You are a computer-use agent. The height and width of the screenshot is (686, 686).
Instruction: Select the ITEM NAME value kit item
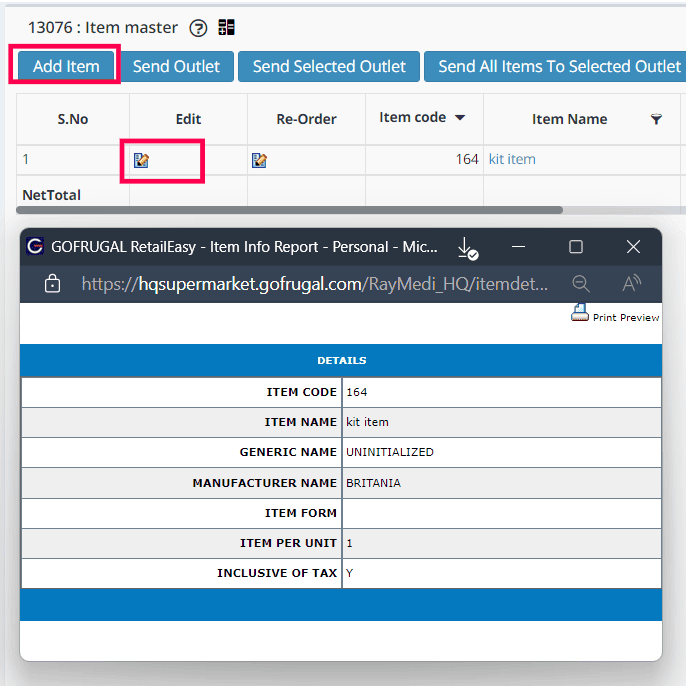(367, 422)
